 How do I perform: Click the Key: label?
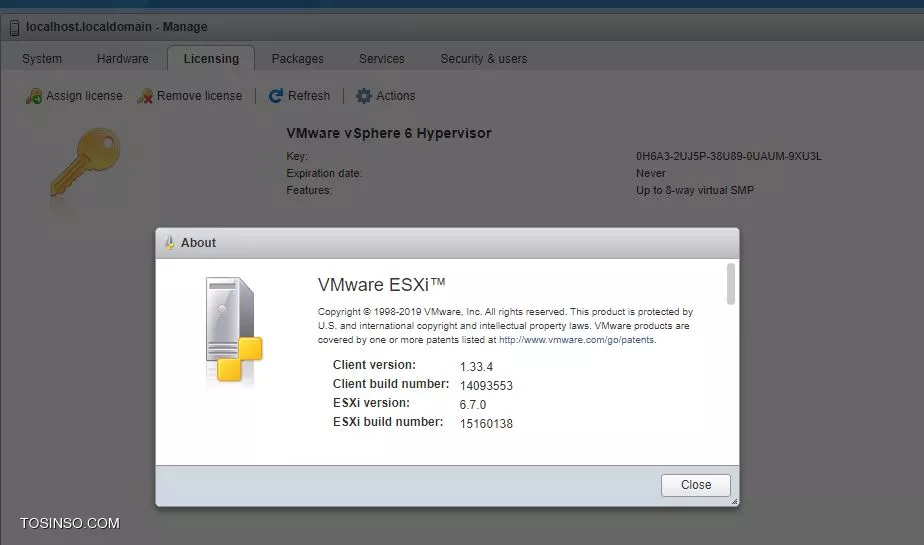[297, 156]
